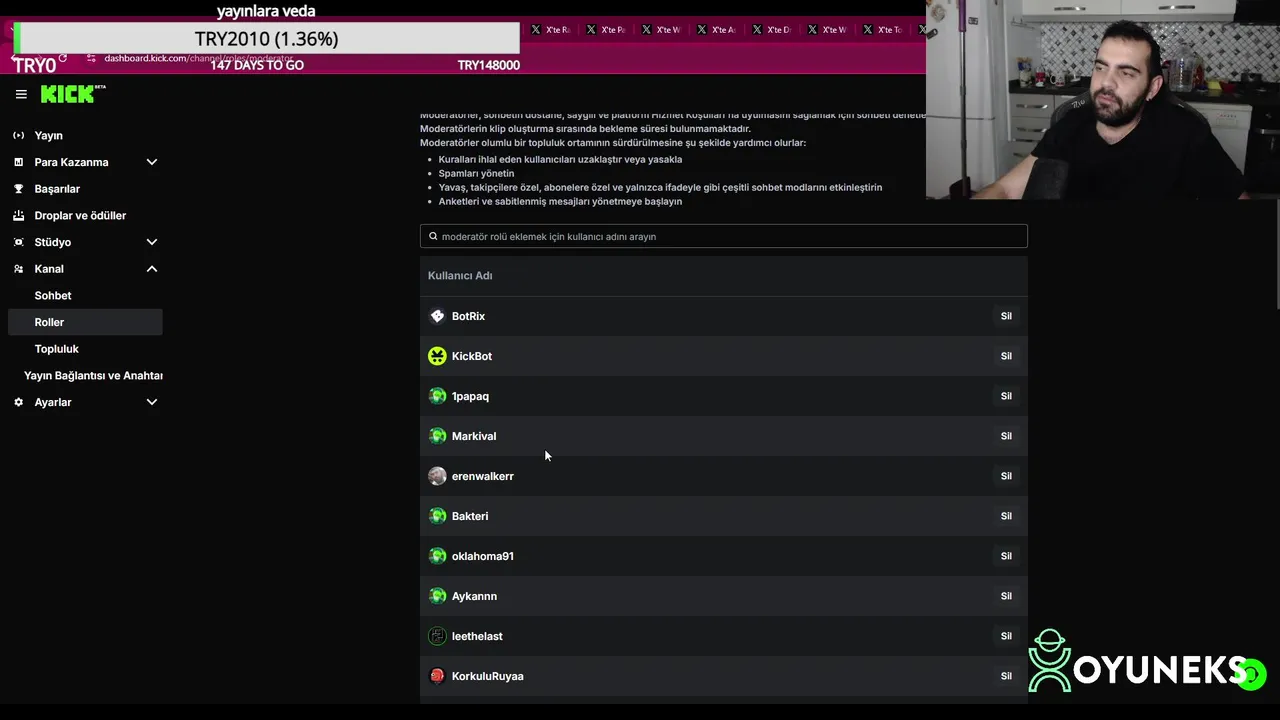1280x720 pixels.
Task: Click the browser reload icon
Action: 63,58
